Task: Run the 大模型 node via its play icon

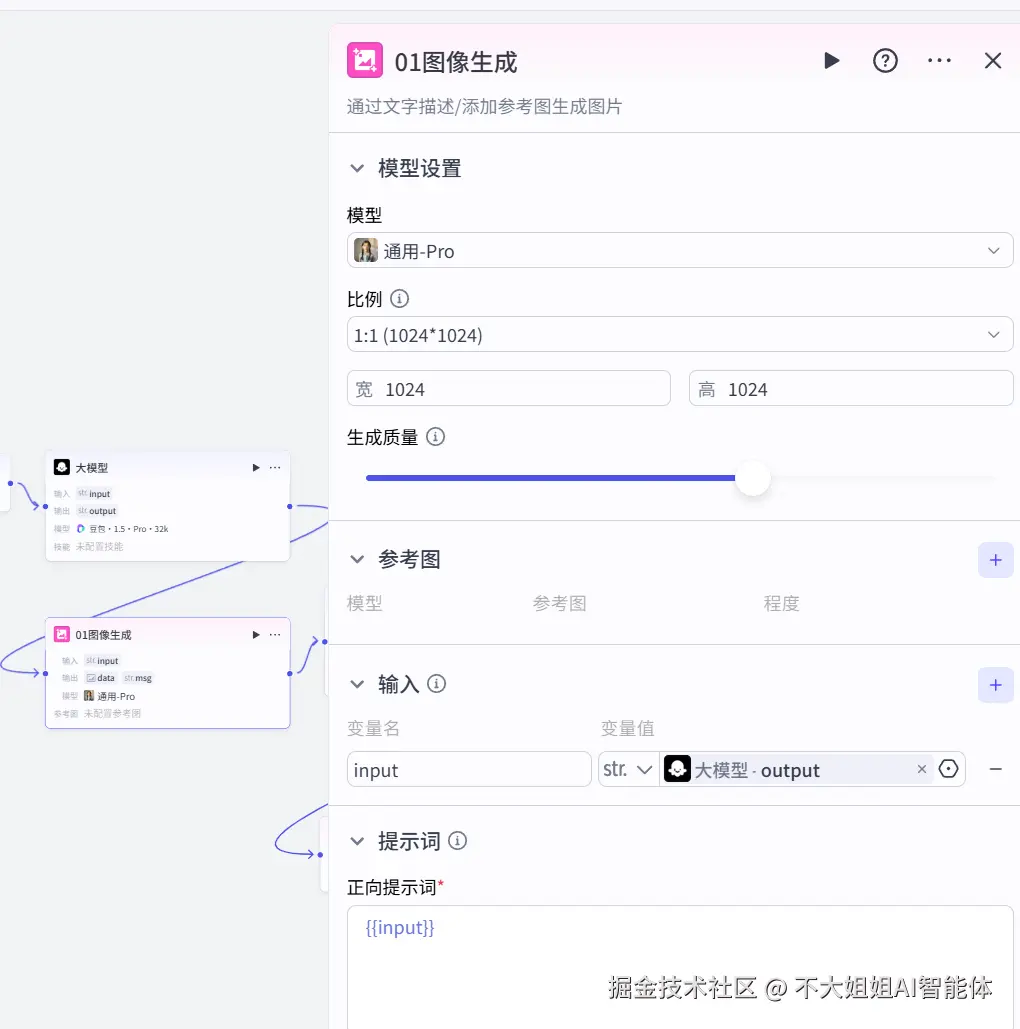Action: [255, 467]
